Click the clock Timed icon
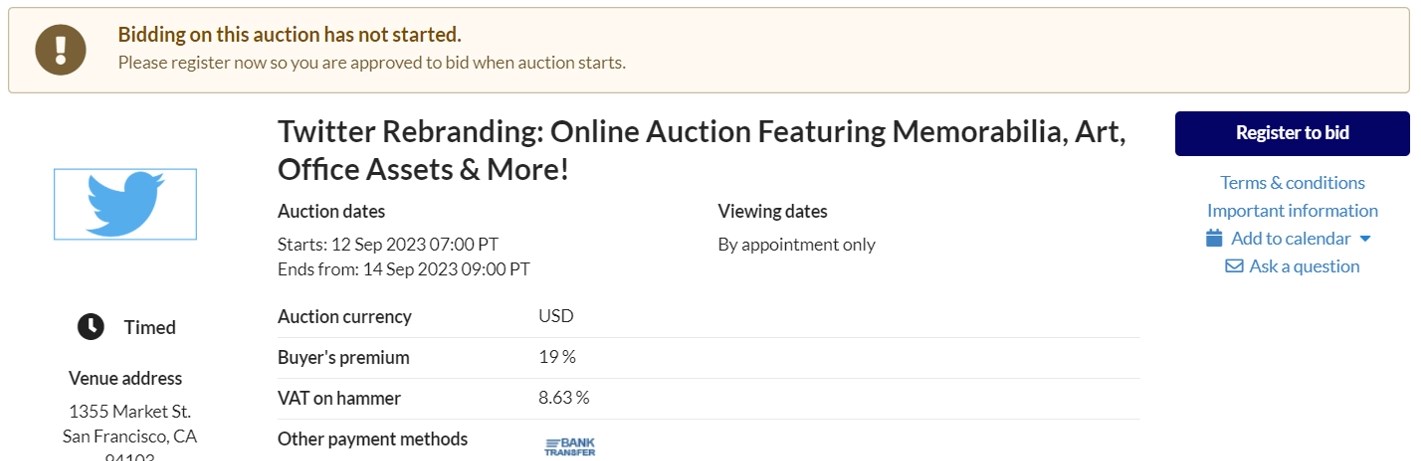The width and height of the screenshot is (1421, 461). [x=91, y=327]
